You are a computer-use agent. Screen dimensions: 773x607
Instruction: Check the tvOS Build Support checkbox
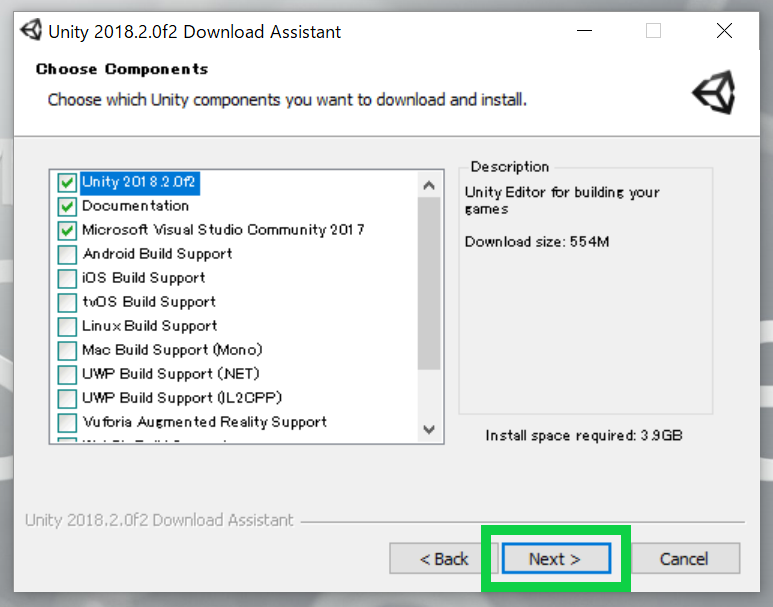coord(67,302)
